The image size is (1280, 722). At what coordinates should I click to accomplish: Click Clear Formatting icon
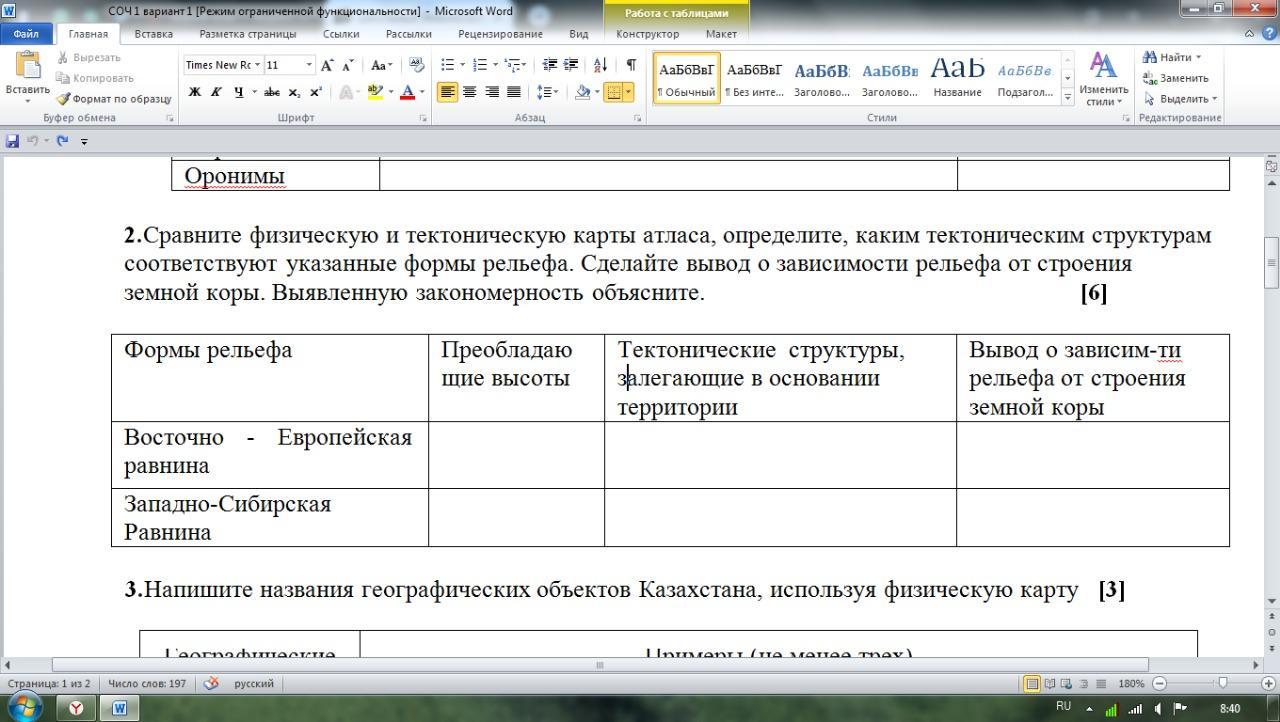coord(417,65)
